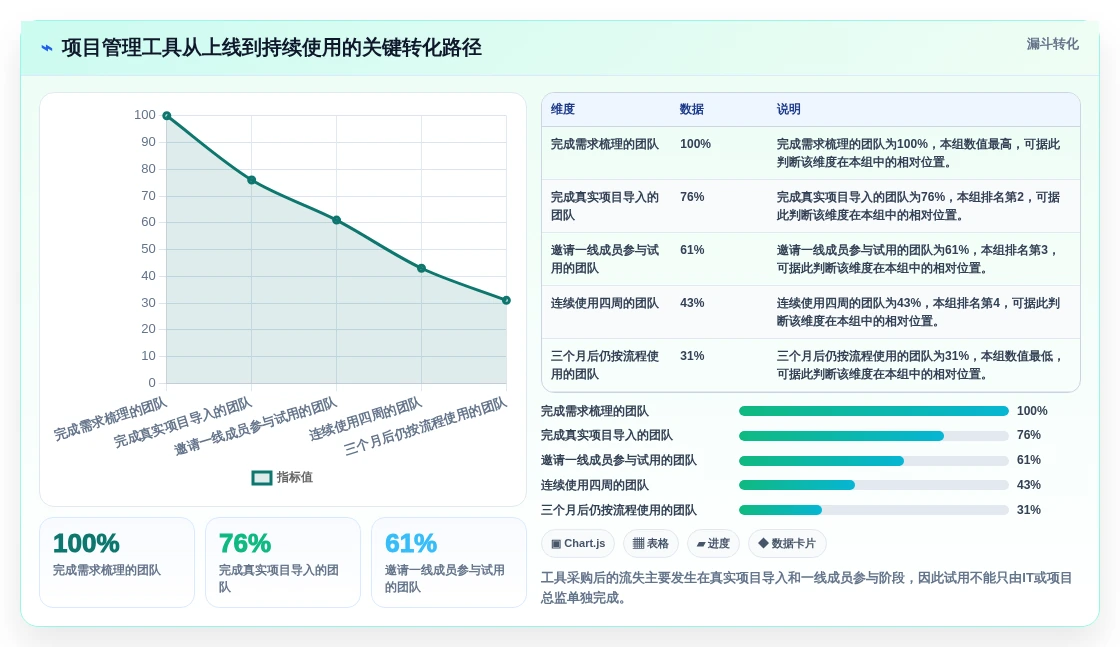Click table cell 完成真实项目导入的团队 in 维度 column
This screenshot has width=1120, height=647.
604,206
